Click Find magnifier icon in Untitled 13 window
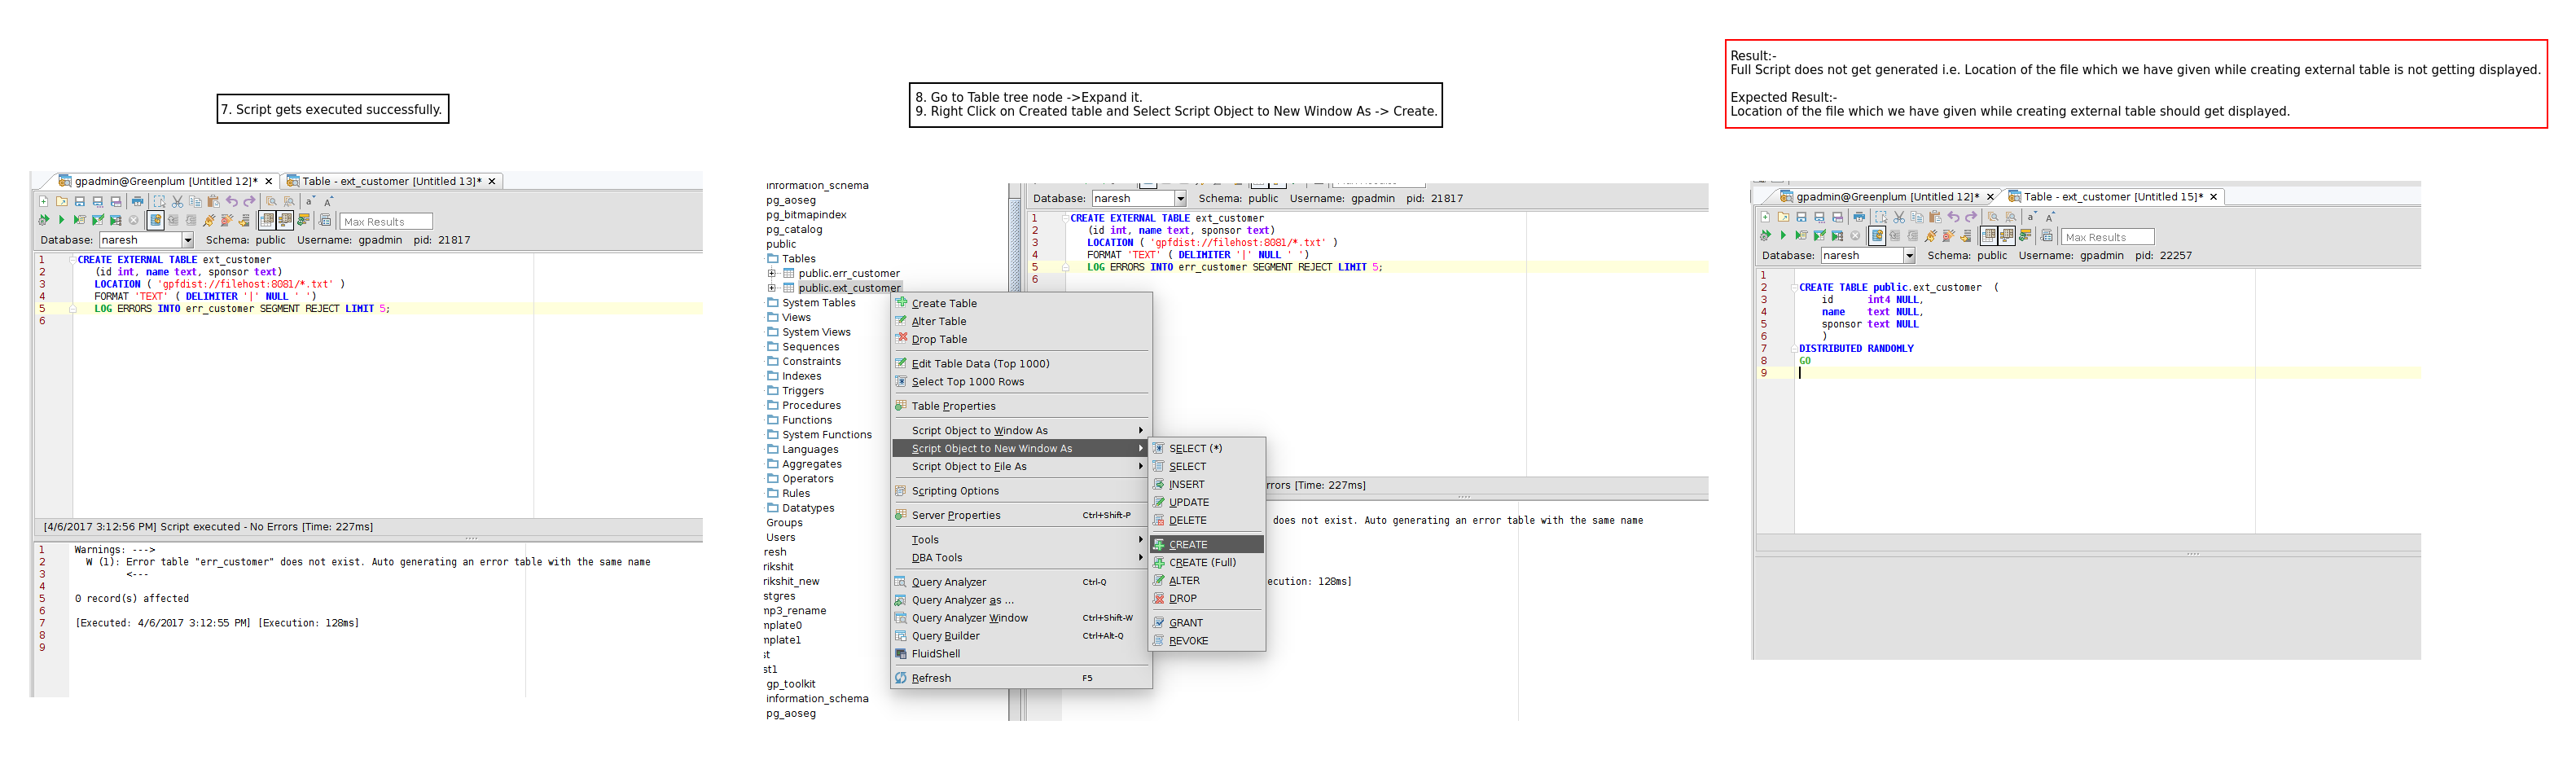This screenshot has height=782, width=2576. pyautogui.click(x=272, y=201)
